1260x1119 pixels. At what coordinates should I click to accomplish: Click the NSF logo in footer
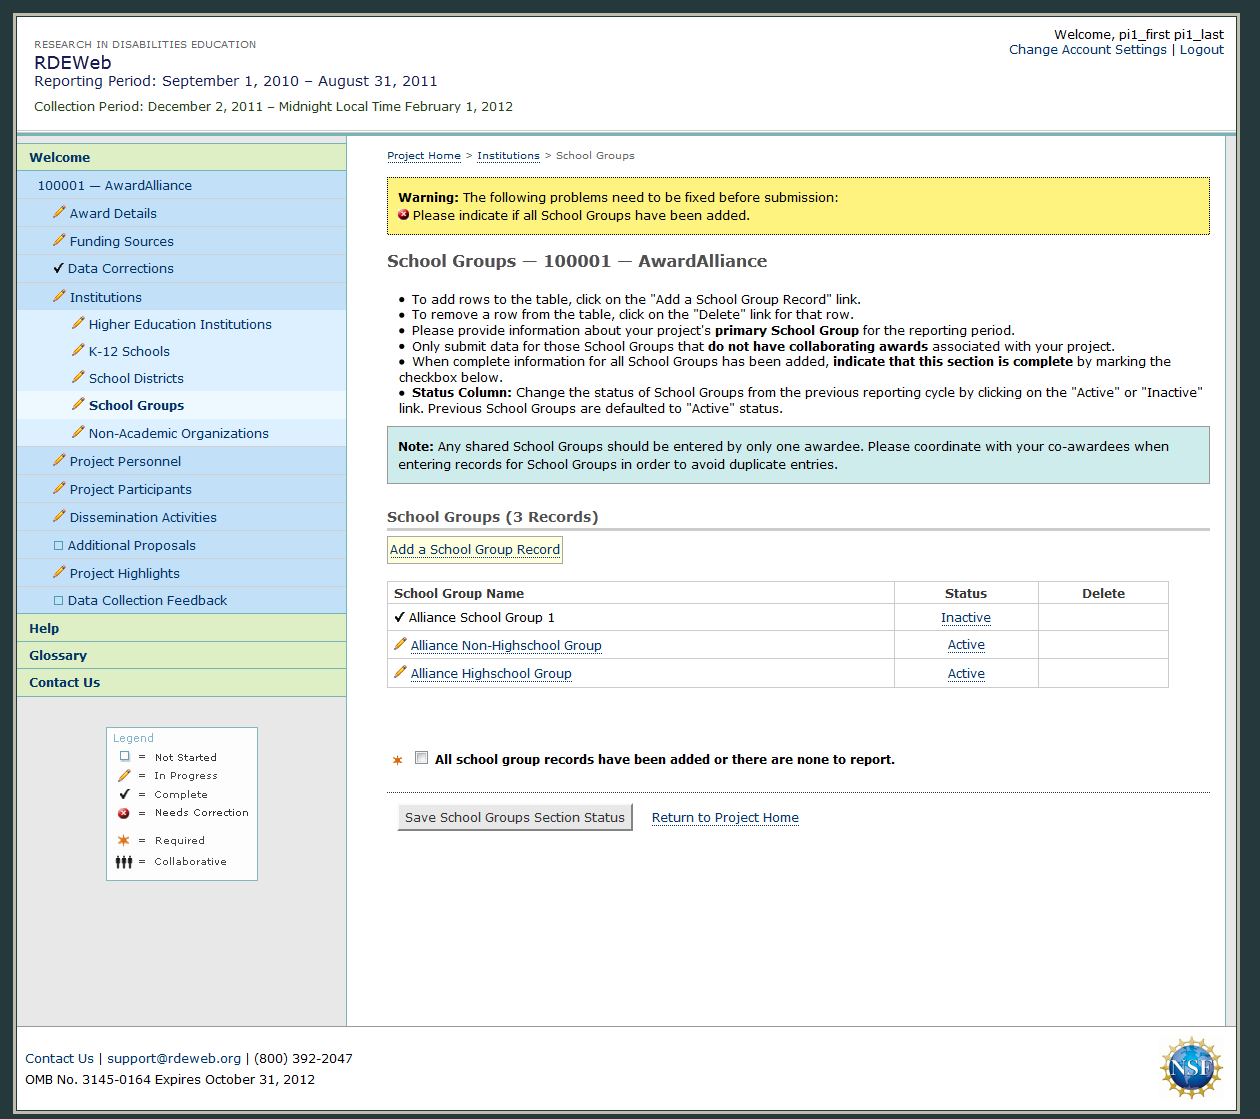coord(1190,1067)
